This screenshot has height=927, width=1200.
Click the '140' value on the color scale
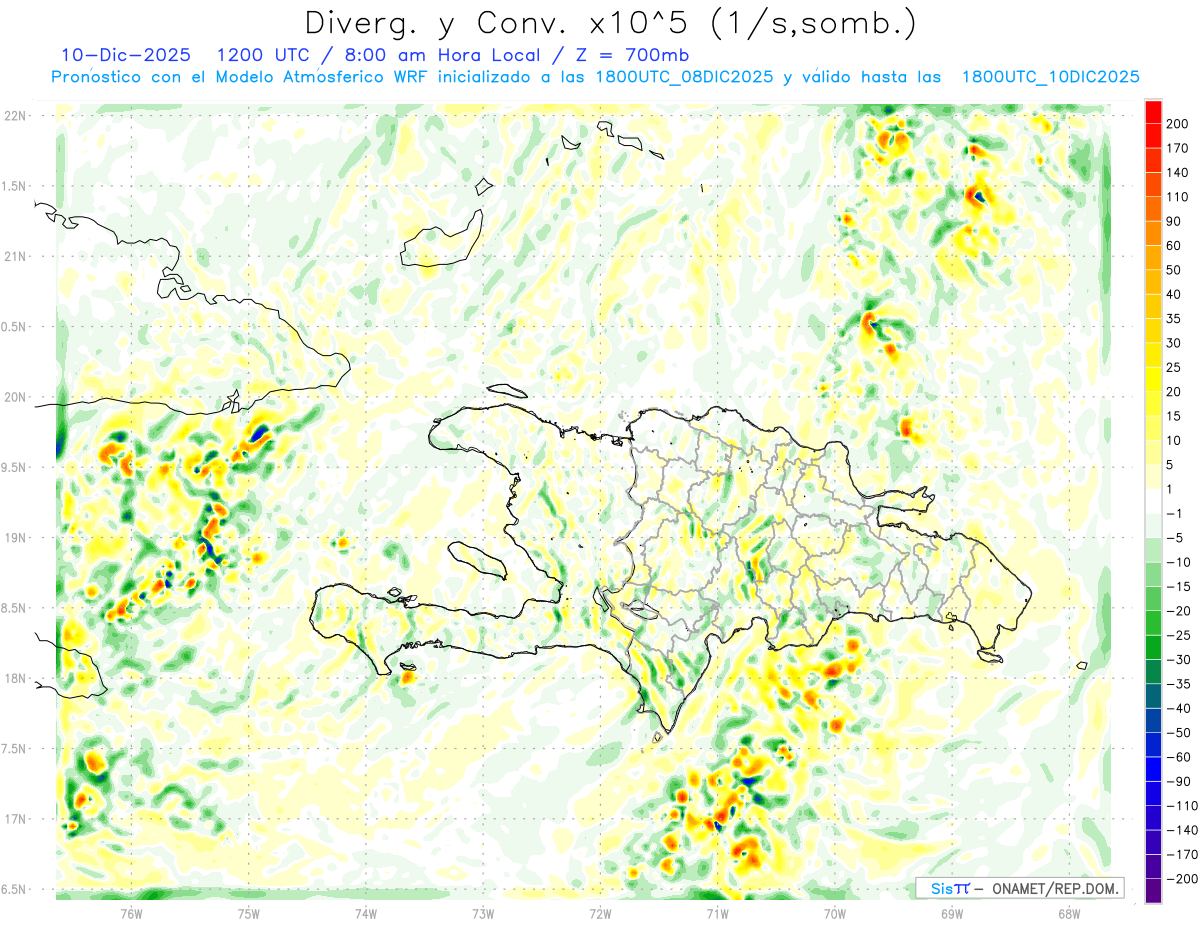tap(1177, 173)
